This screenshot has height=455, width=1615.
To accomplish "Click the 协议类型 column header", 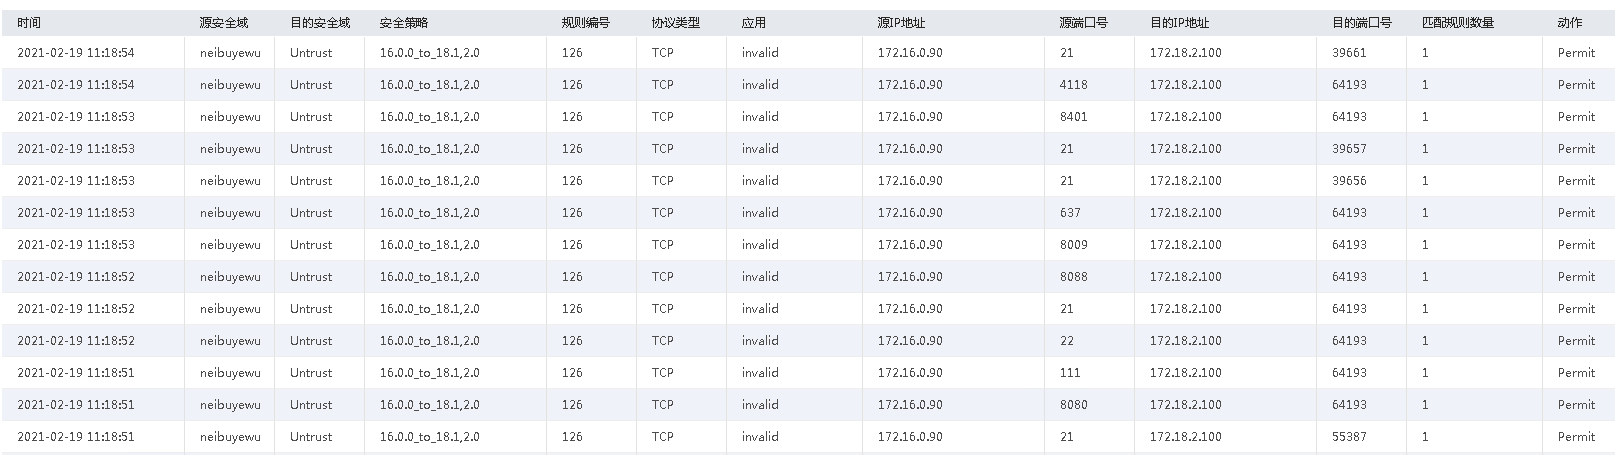I will [x=675, y=22].
